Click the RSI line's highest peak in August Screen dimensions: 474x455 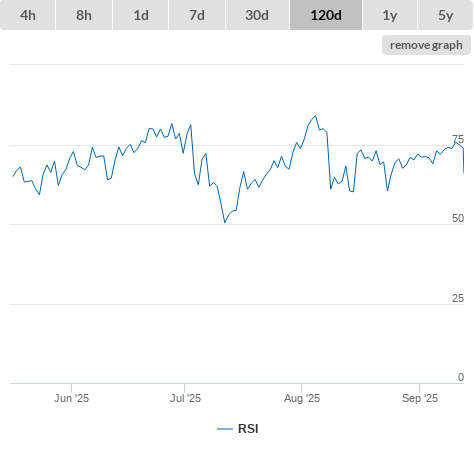(315, 116)
